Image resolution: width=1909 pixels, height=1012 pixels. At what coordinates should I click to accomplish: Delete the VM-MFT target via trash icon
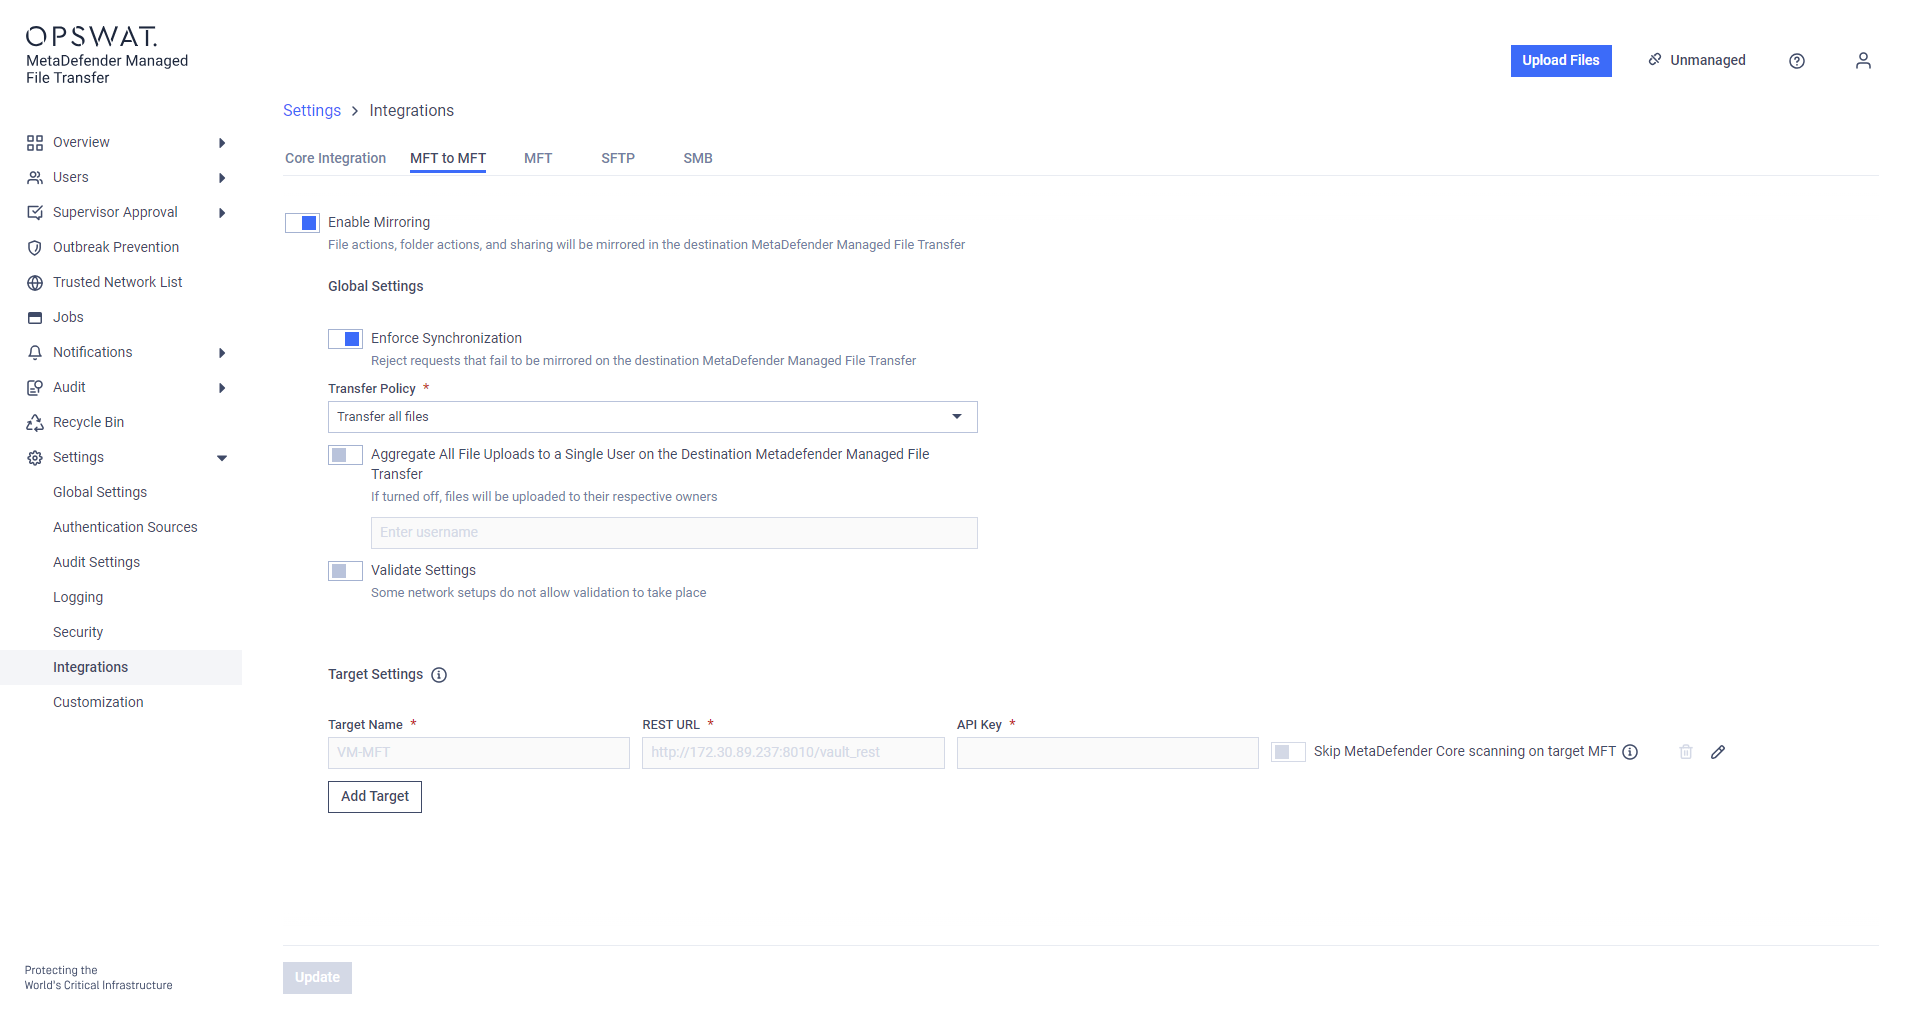(x=1686, y=752)
